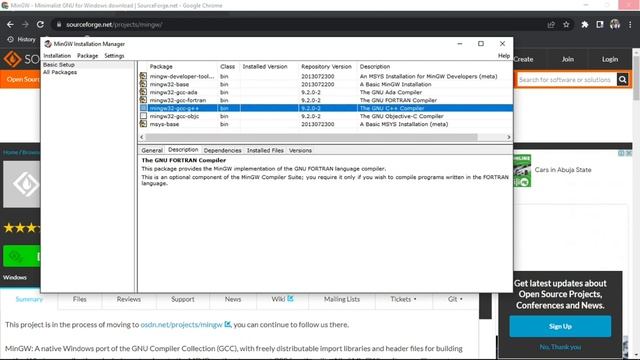
Task: Toggle the mingw32-gcc-ada package checkbox
Action: (143, 92)
